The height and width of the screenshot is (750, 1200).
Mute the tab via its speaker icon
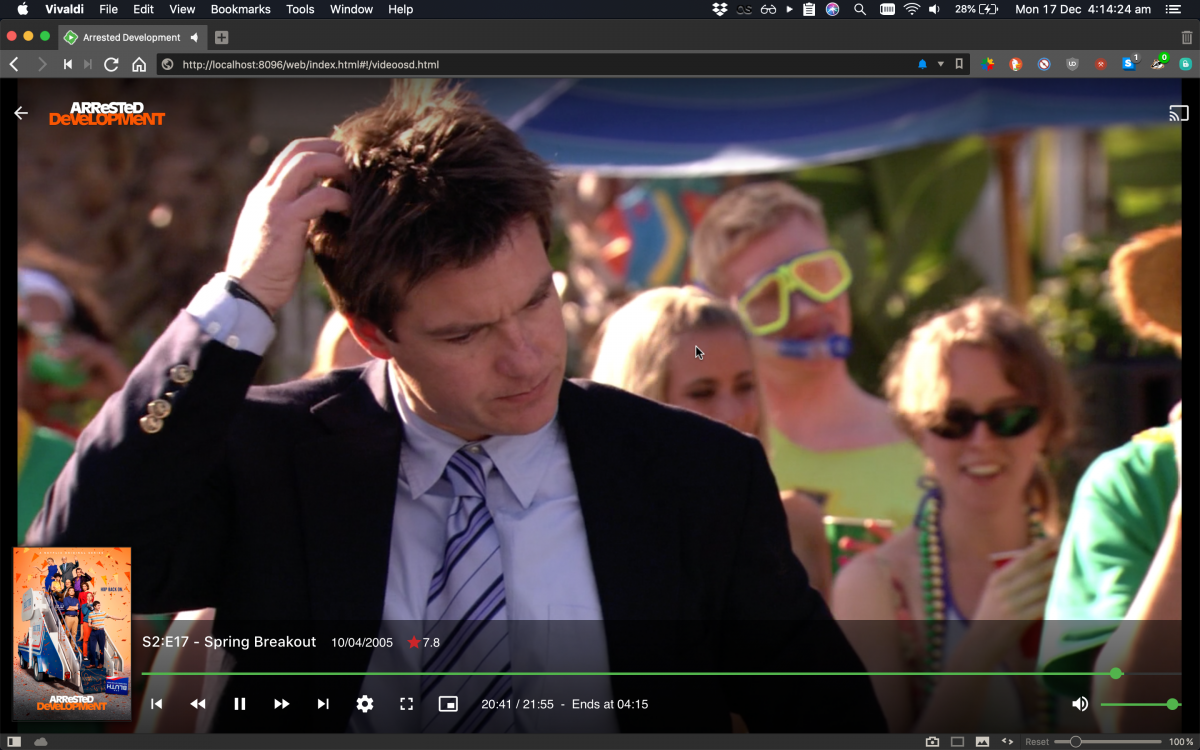coord(194,37)
